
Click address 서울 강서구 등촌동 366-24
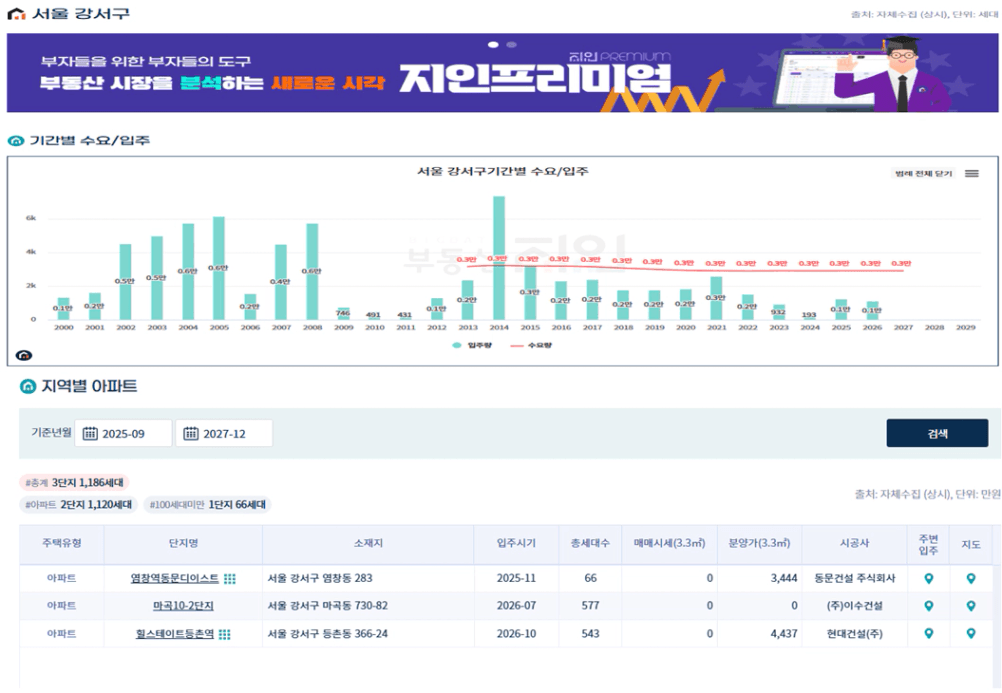(327, 634)
